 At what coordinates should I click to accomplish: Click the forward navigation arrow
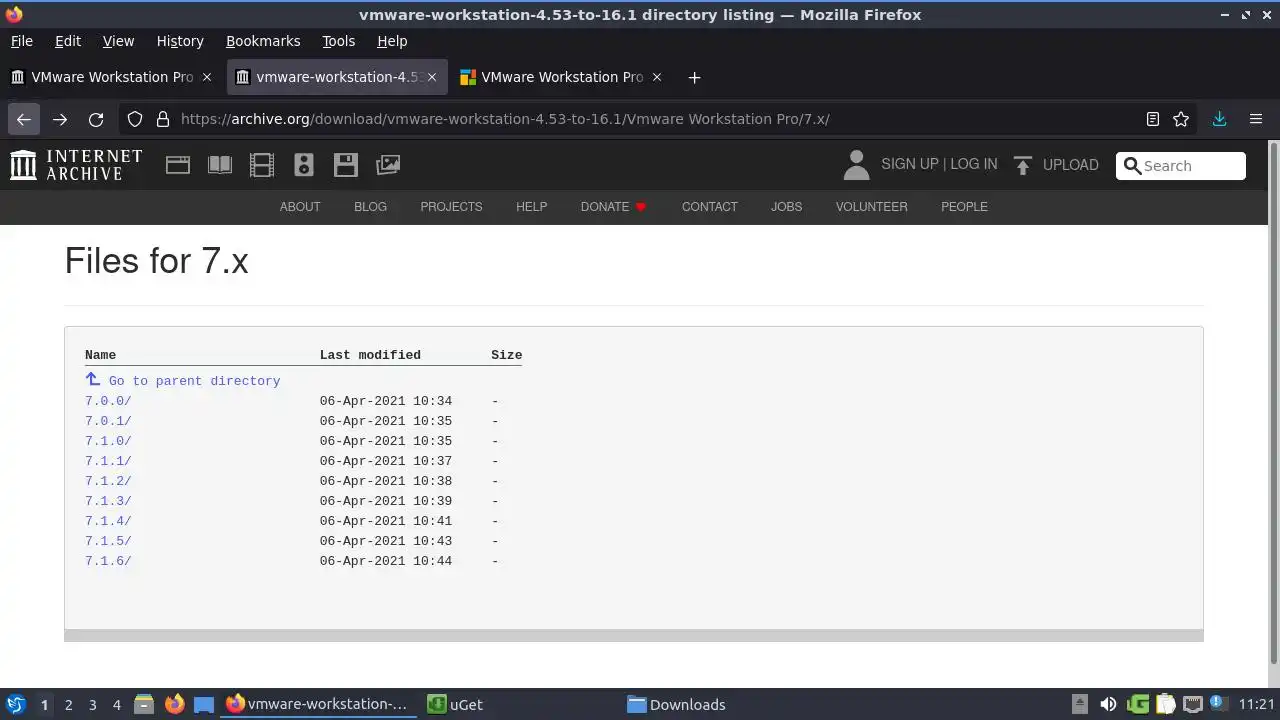60,119
